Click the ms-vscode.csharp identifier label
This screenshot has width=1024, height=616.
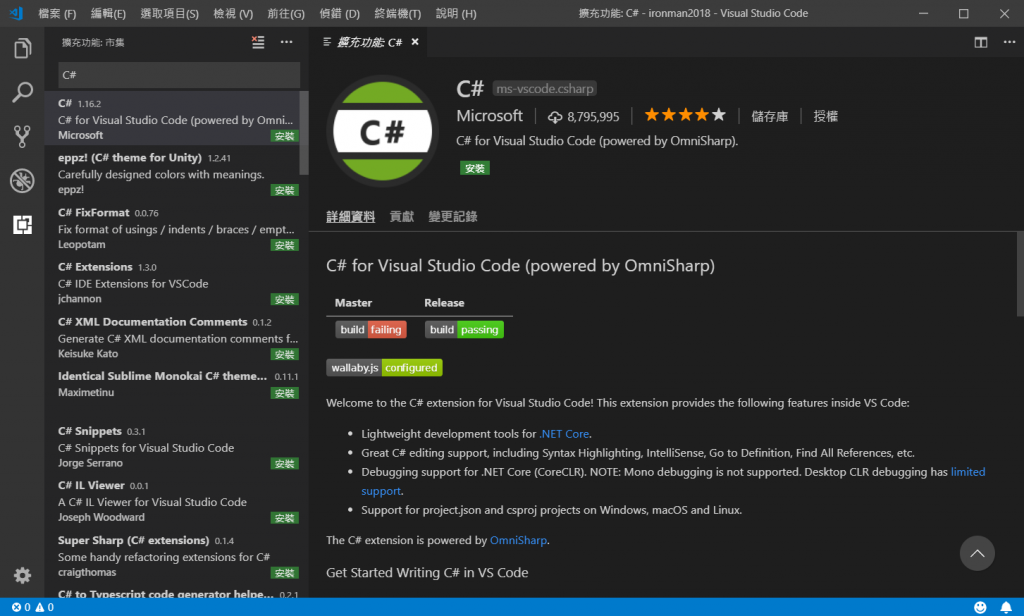point(545,88)
